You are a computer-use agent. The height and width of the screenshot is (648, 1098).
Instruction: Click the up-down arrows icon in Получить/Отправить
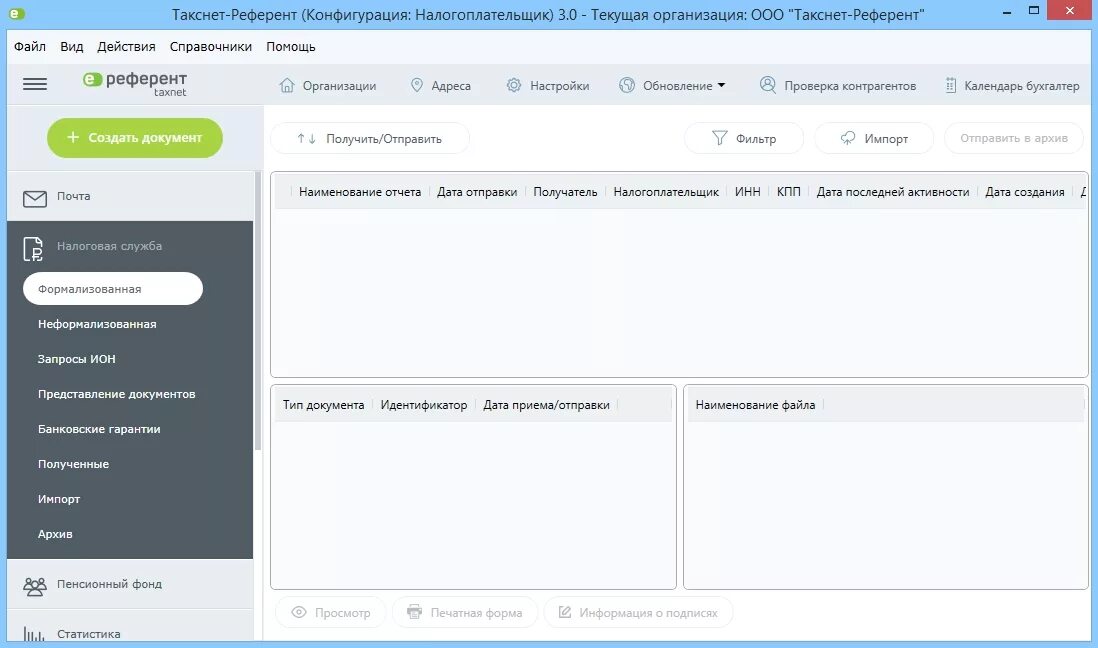(306, 139)
